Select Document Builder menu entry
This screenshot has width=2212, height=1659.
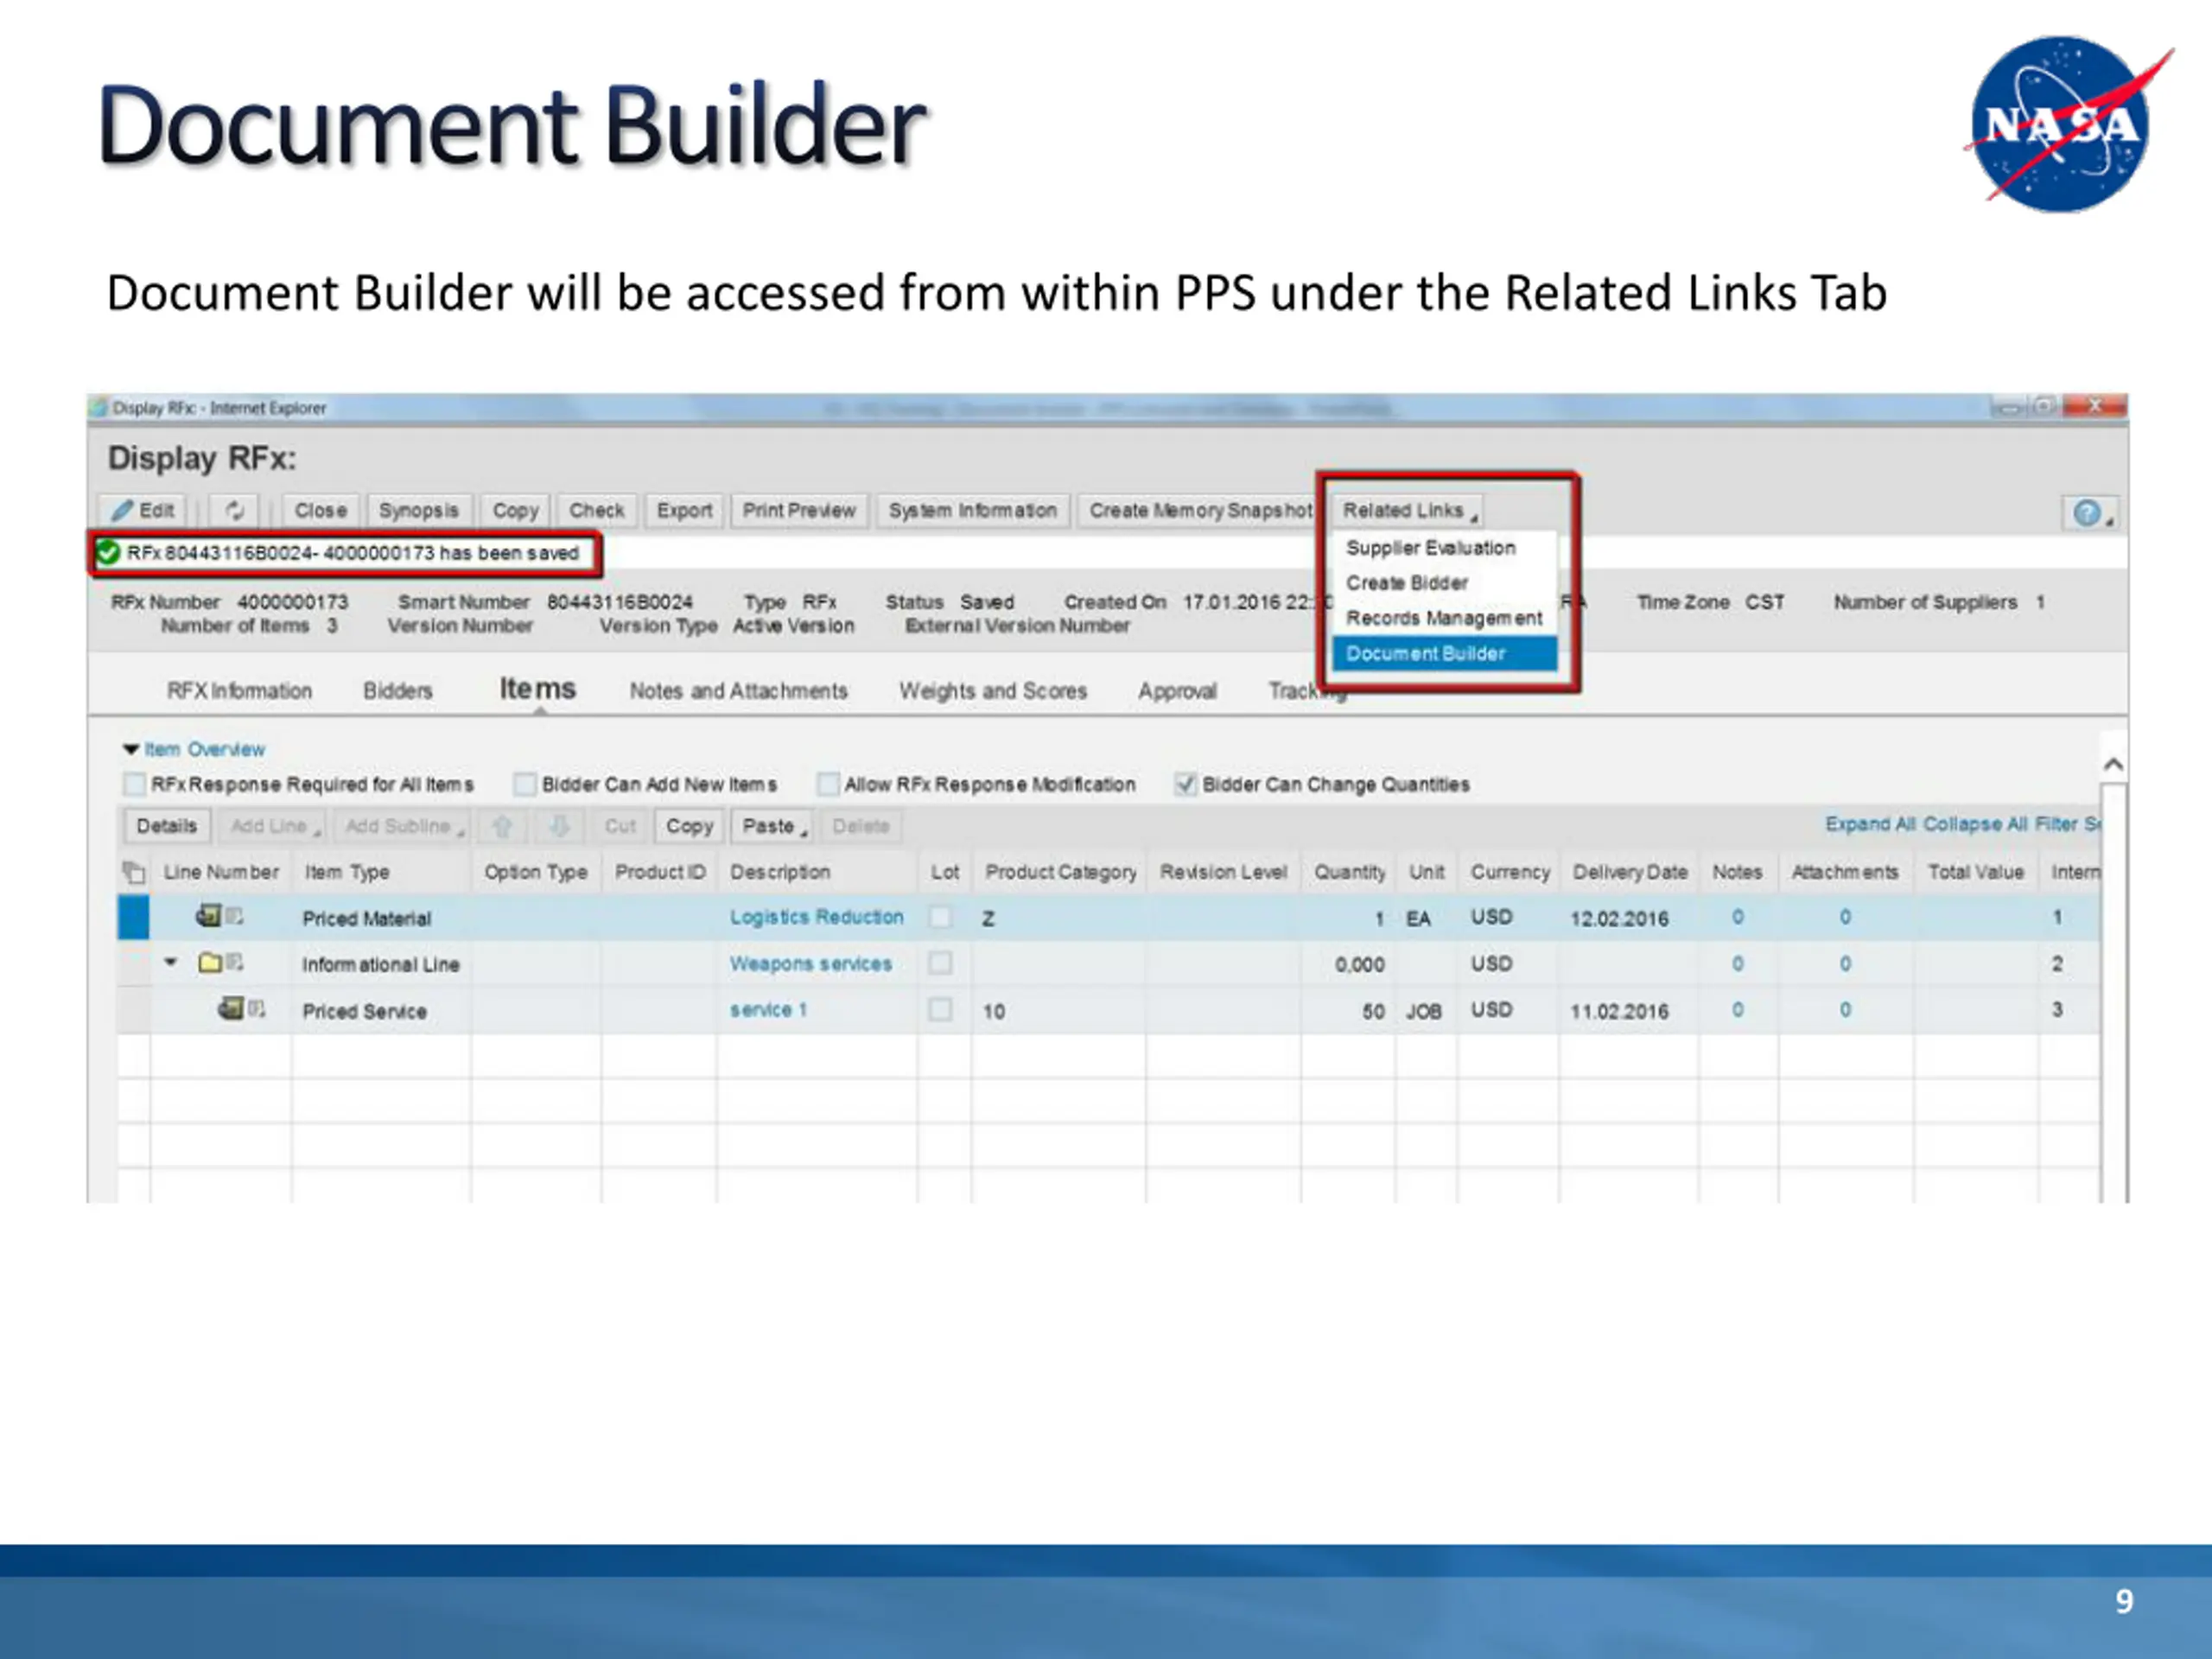click(x=1444, y=654)
